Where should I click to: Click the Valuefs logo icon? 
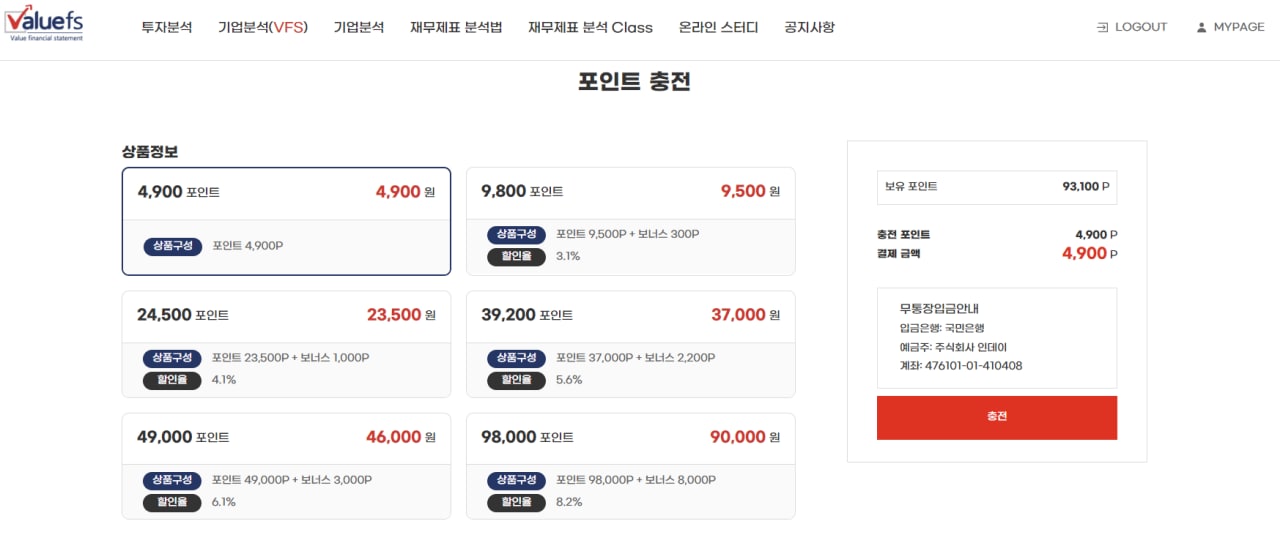(44, 24)
